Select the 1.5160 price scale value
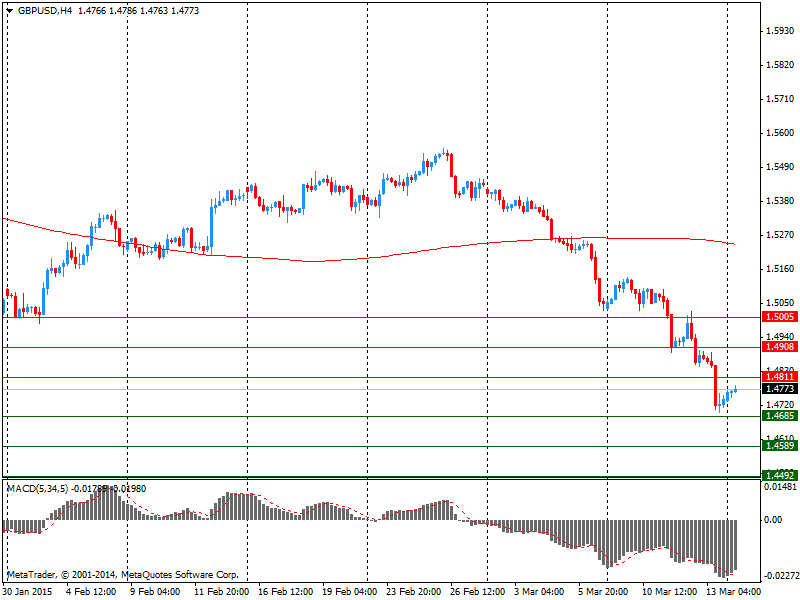 tap(780, 268)
